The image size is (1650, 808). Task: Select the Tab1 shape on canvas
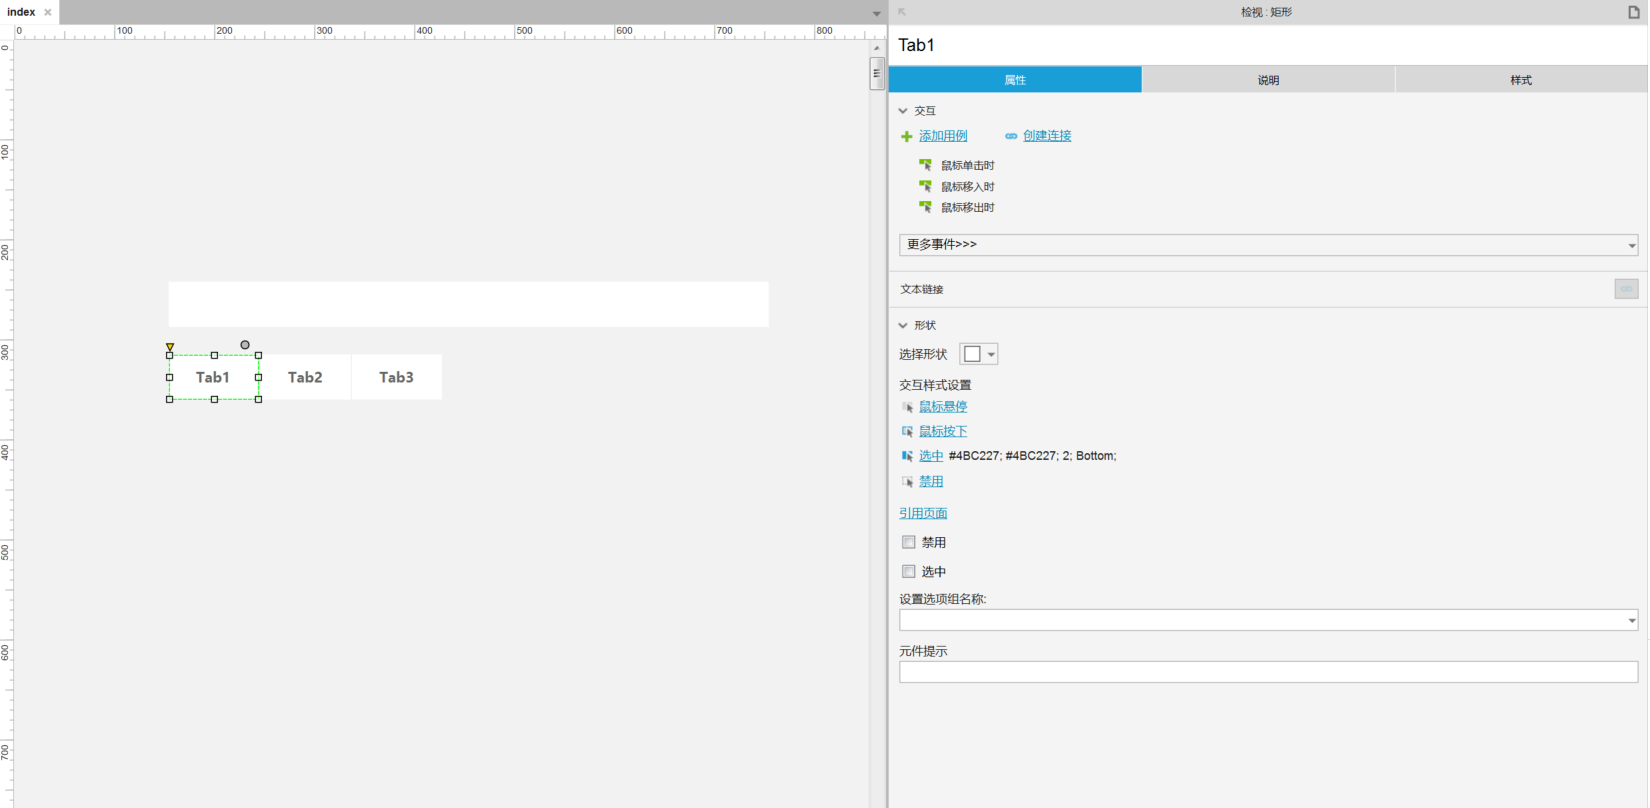pyautogui.click(x=214, y=377)
